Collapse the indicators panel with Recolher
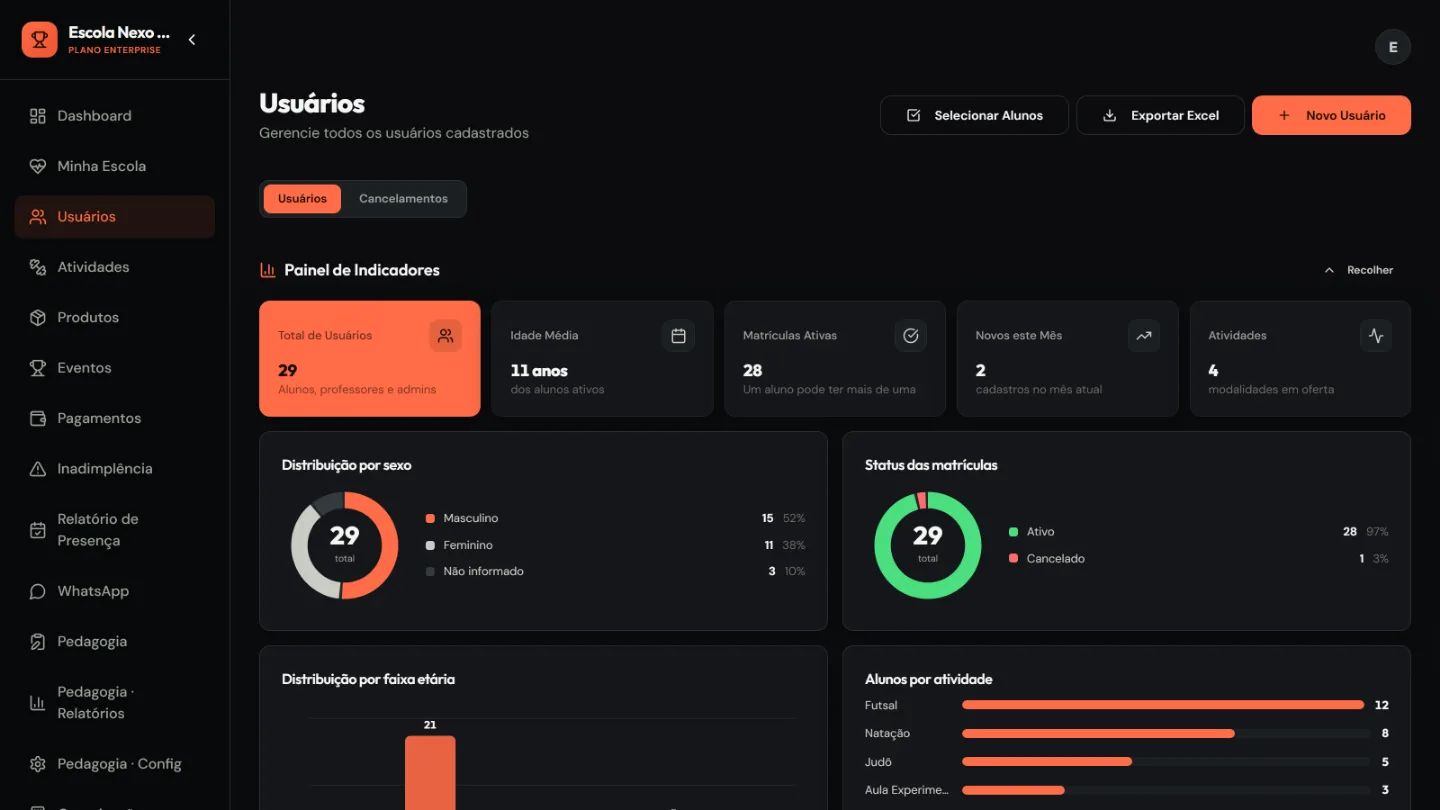This screenshot has width=1440, height=810. pos(1358,270)
